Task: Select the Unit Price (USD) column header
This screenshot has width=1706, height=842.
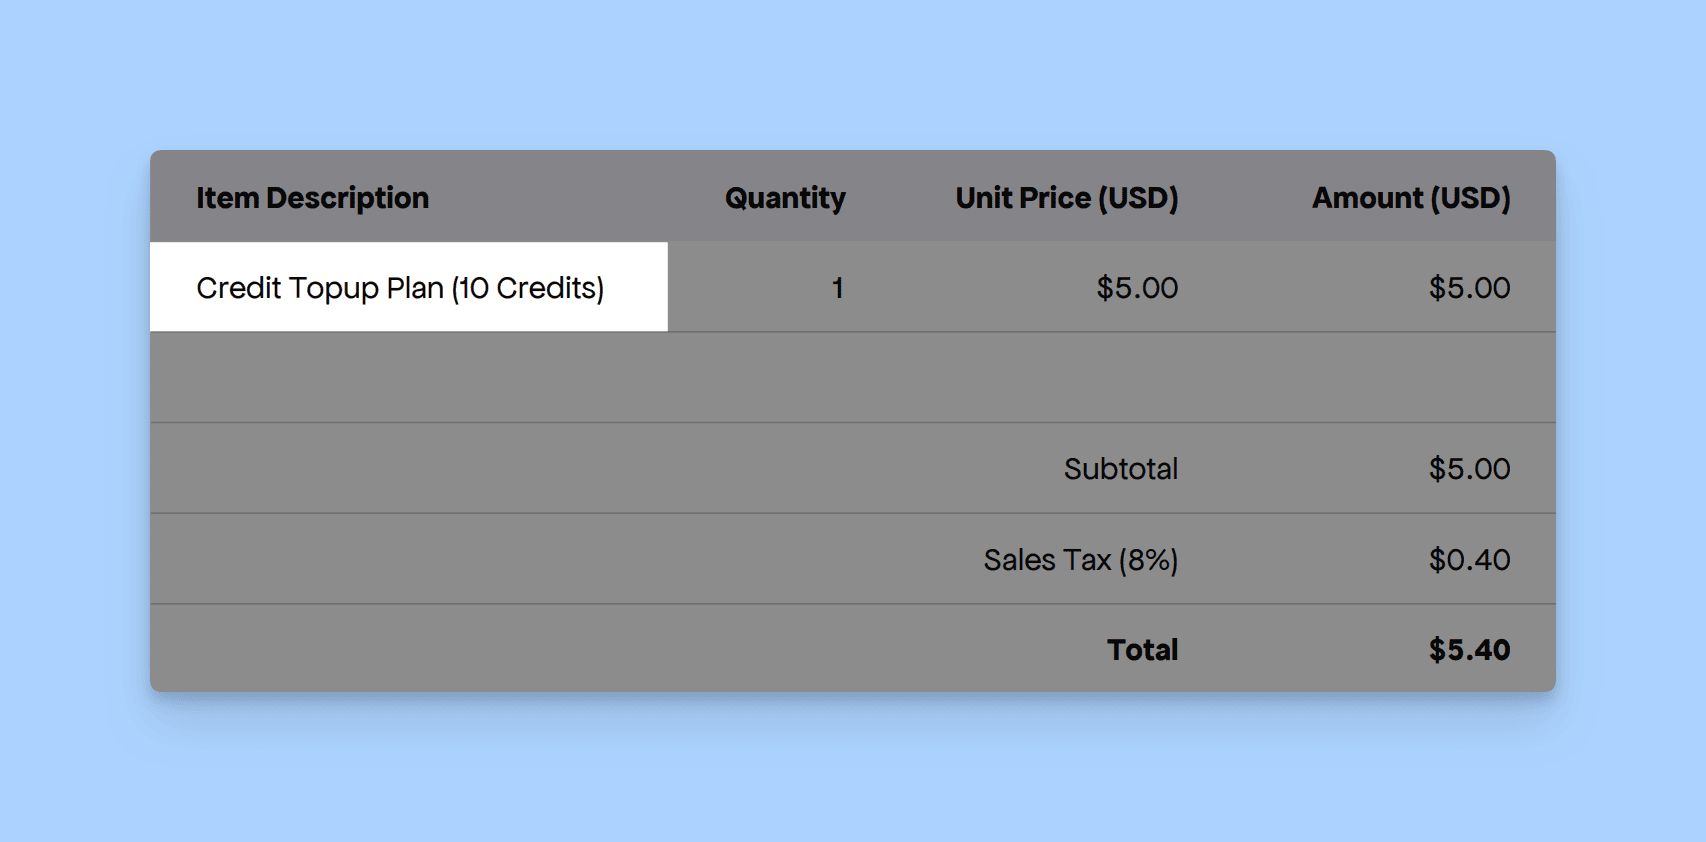Action: [1066, 198]
